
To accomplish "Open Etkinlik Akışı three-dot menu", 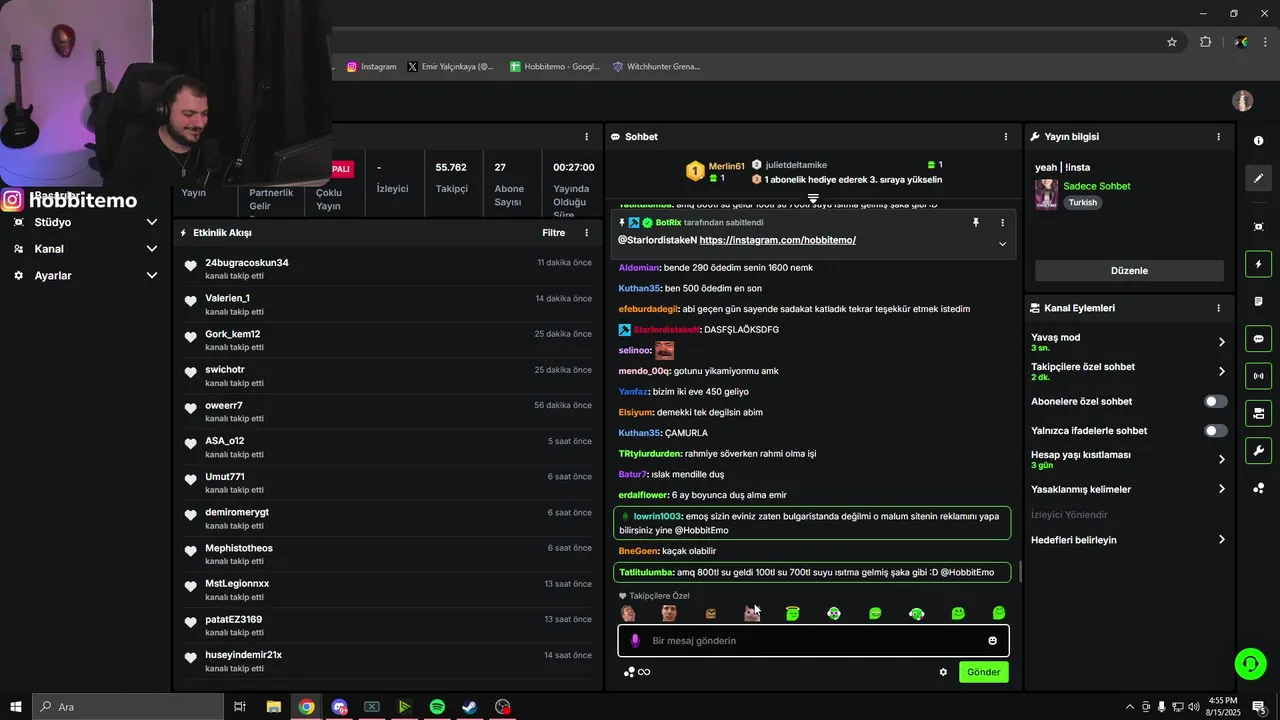I will coord(587,233).
